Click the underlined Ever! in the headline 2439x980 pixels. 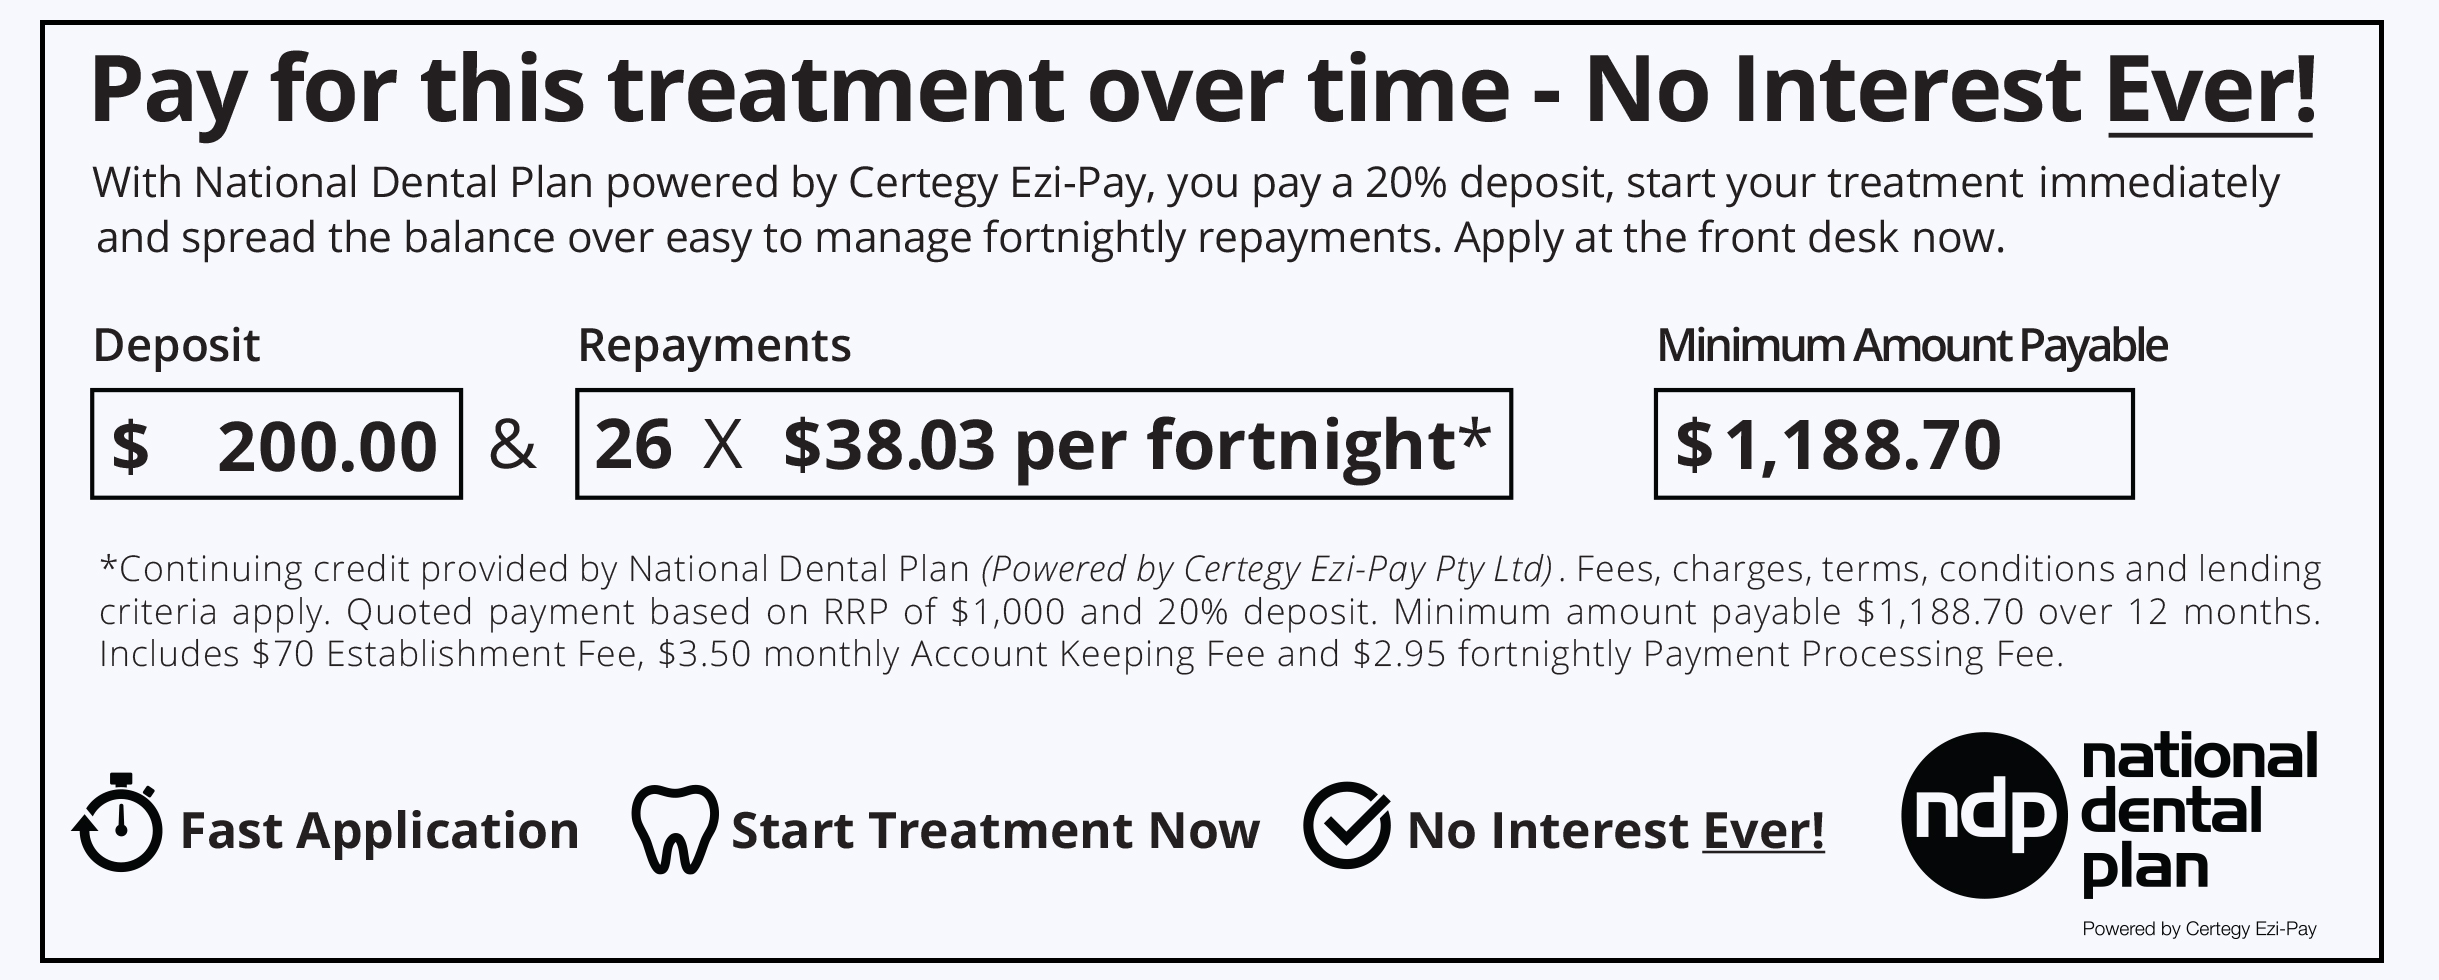(2211, 90)
